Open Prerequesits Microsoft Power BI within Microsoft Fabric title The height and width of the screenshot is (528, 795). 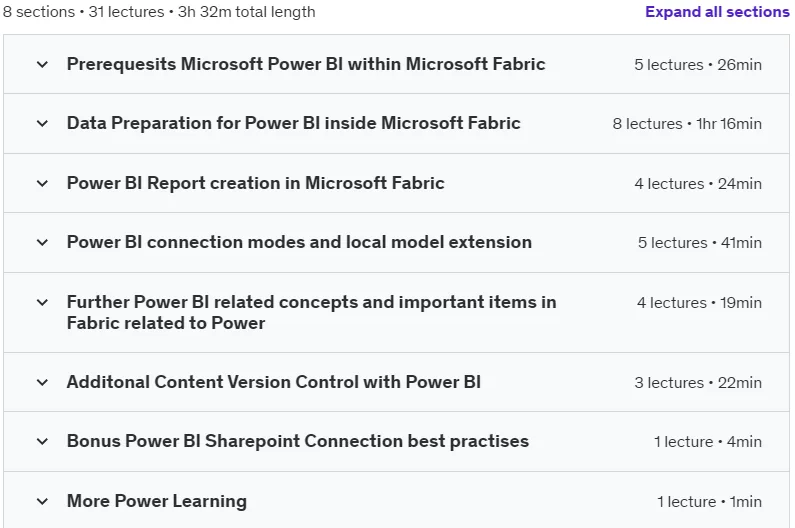pos(306,64)
